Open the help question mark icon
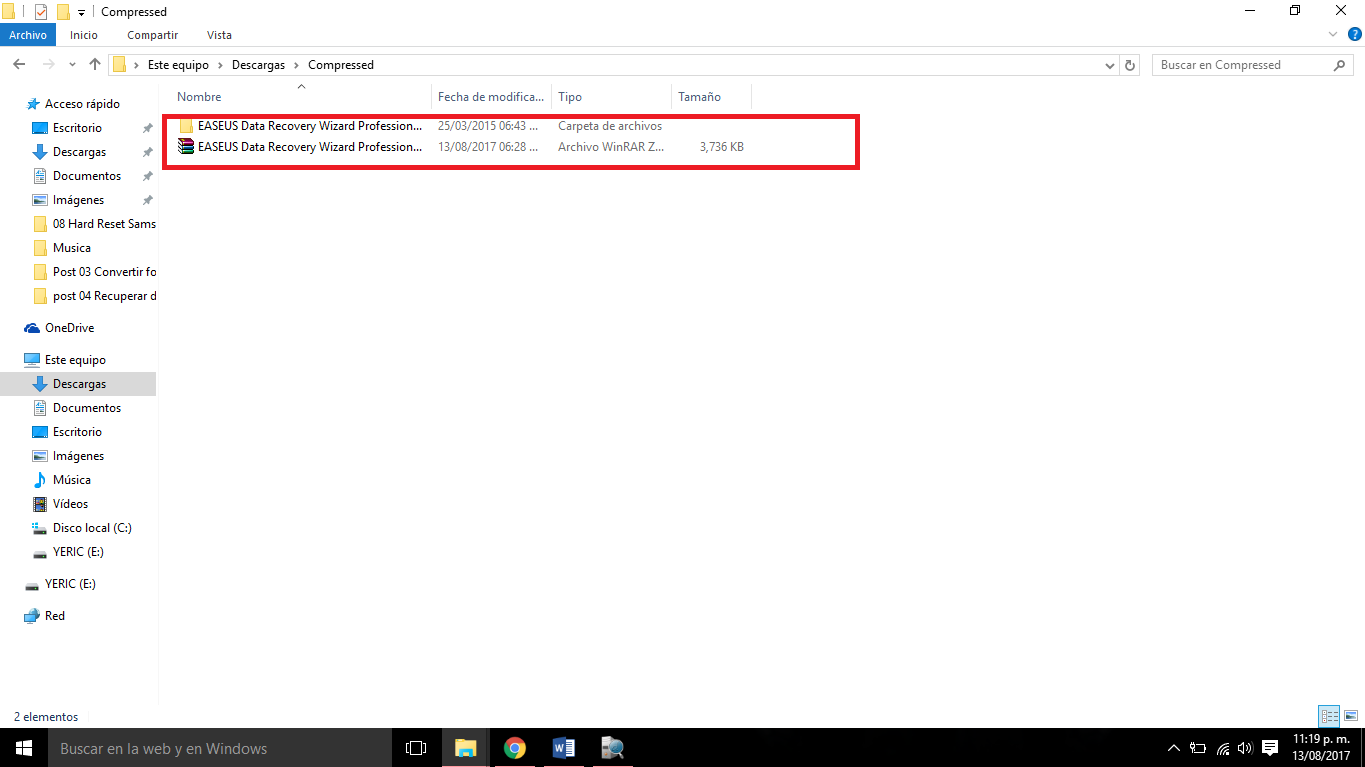This screenshot has height=767, width=1365. pyautogui.click(x=1353, y=35)
